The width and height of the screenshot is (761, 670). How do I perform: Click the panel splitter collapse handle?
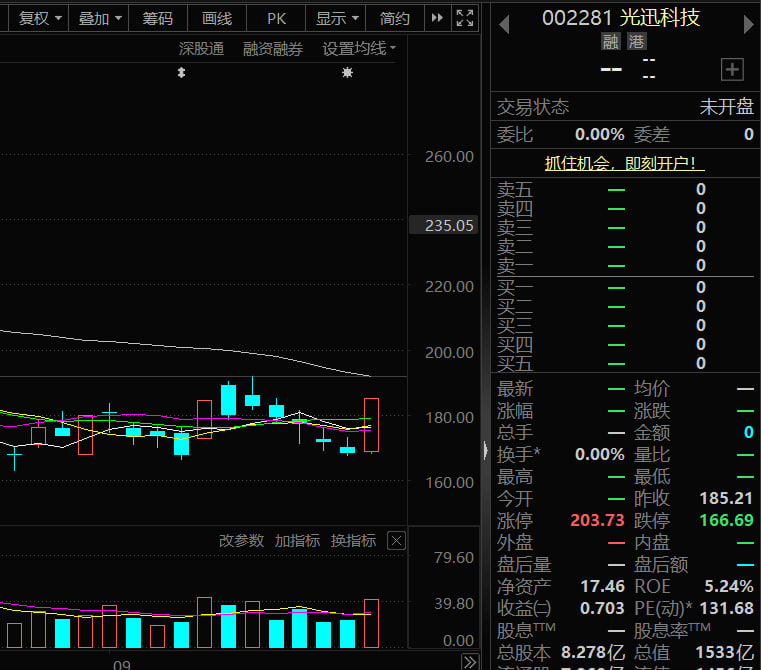point(485,451)
